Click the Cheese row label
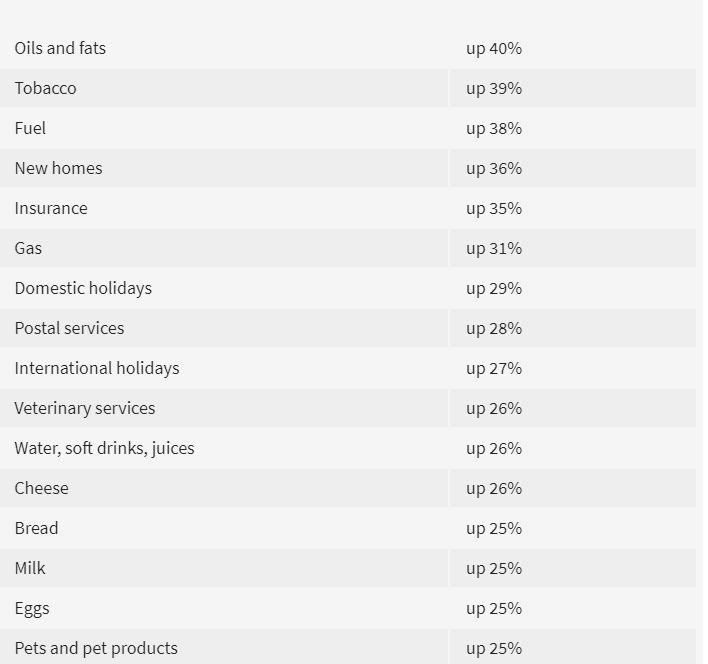Screen dimensions: 708x664 [42, 488]
